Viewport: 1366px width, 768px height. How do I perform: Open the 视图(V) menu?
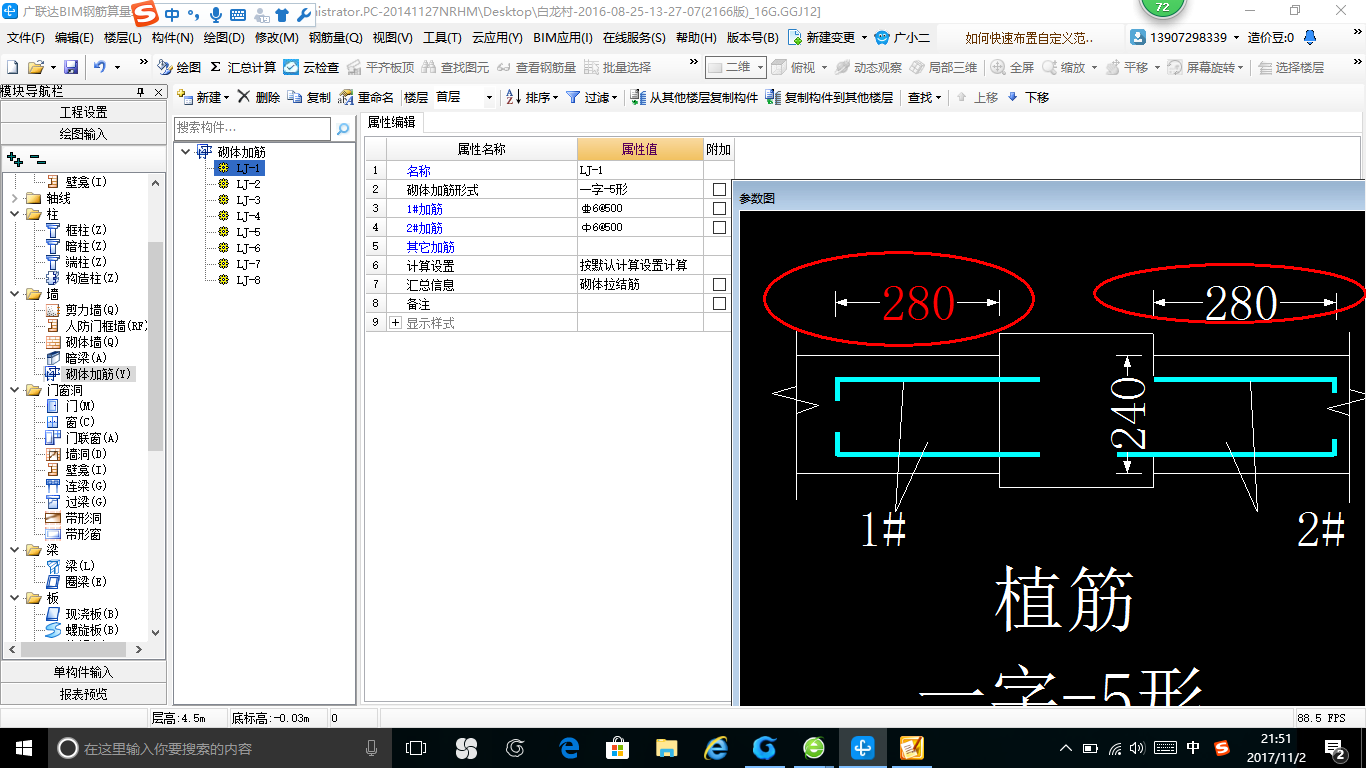coord(392,38)
